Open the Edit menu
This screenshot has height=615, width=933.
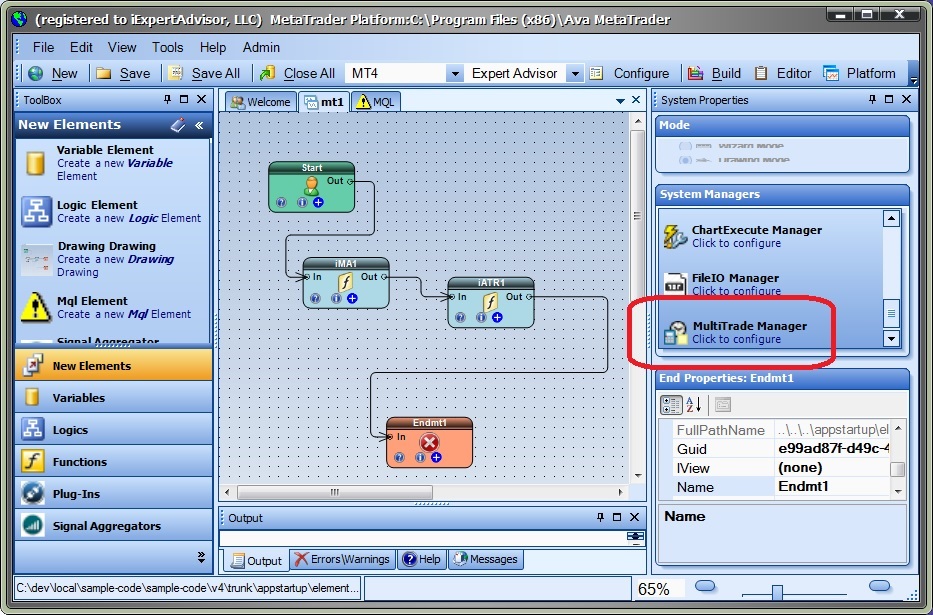coord(81,47)
